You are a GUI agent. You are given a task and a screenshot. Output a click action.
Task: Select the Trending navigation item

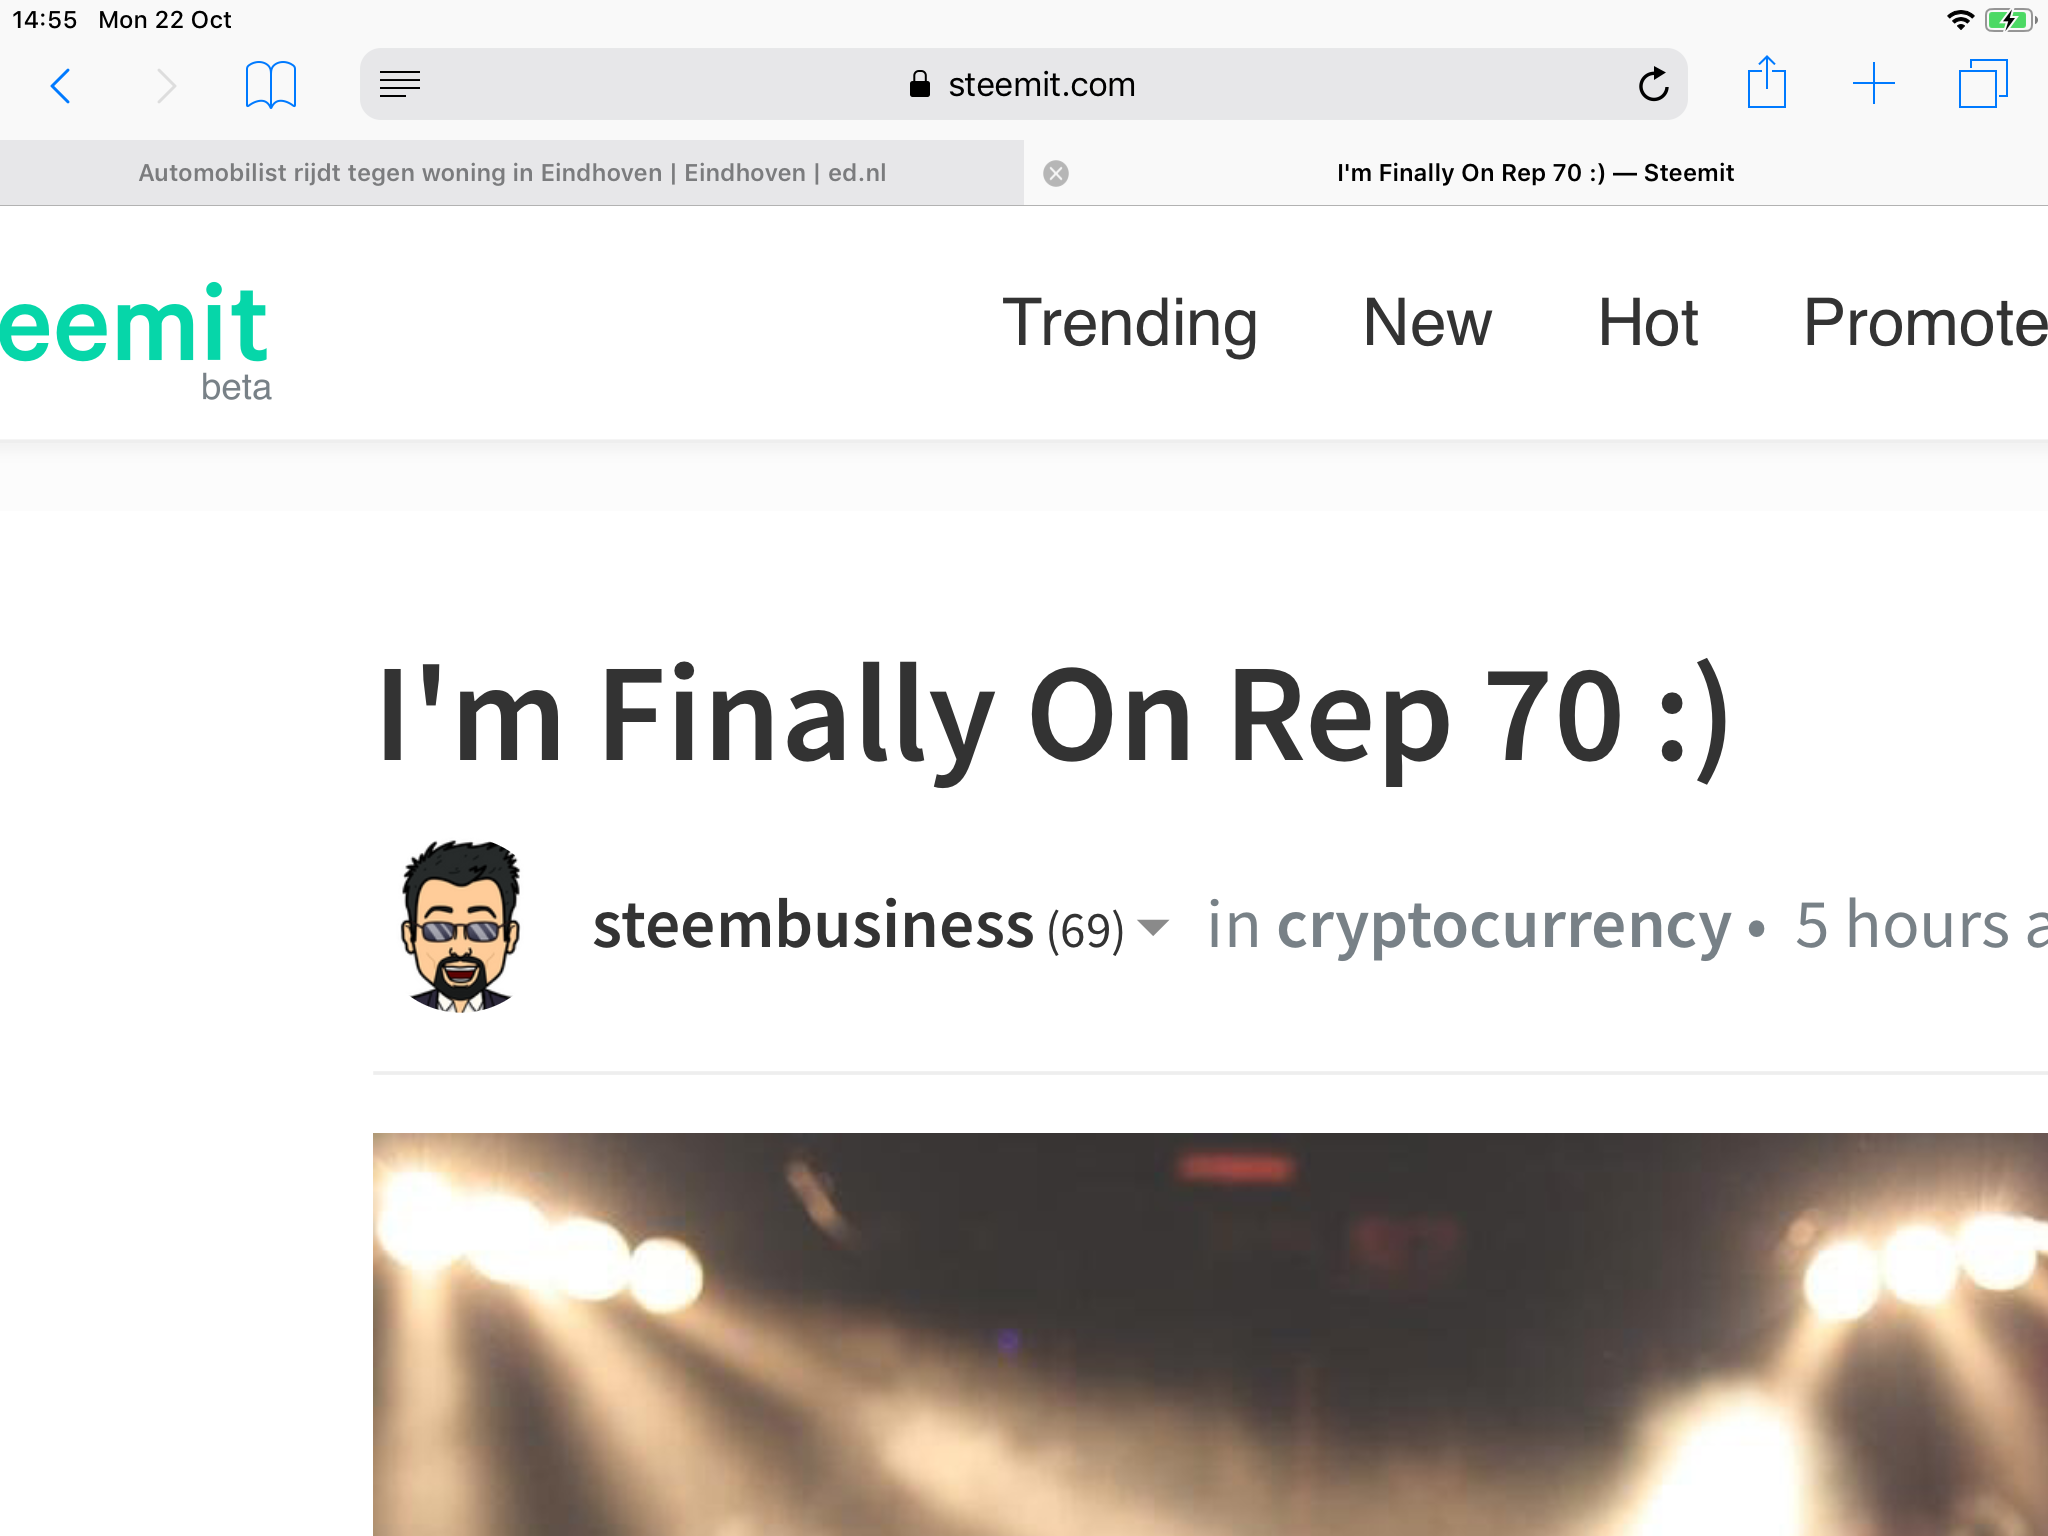[x=1131, y=322]
